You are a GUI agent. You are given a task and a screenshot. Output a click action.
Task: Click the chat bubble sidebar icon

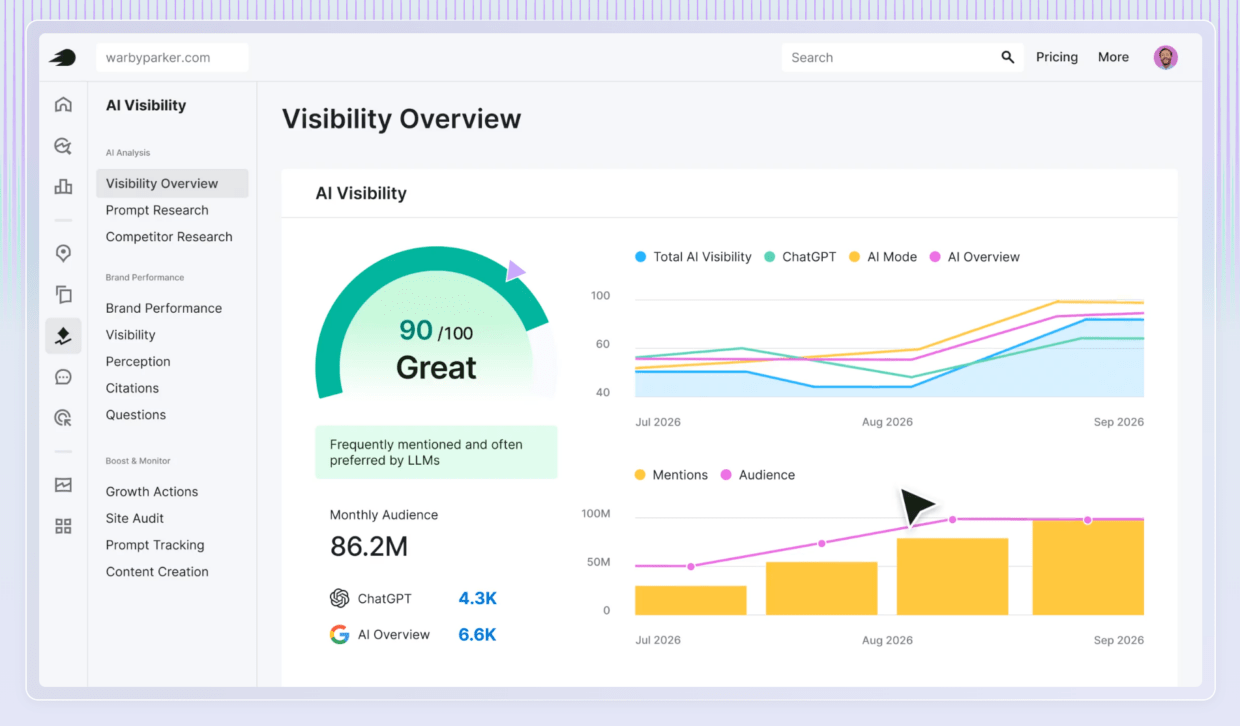point(63,377)
